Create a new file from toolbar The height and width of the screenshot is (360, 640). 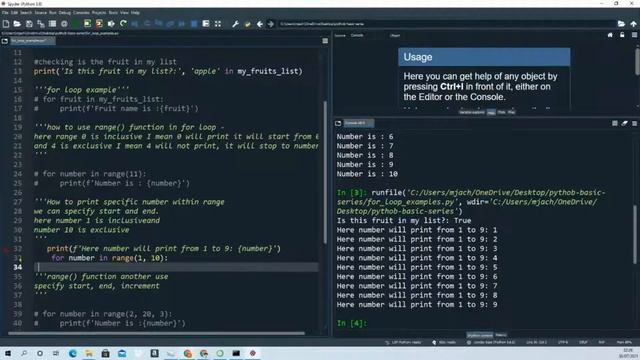click(x=6, y=24)
